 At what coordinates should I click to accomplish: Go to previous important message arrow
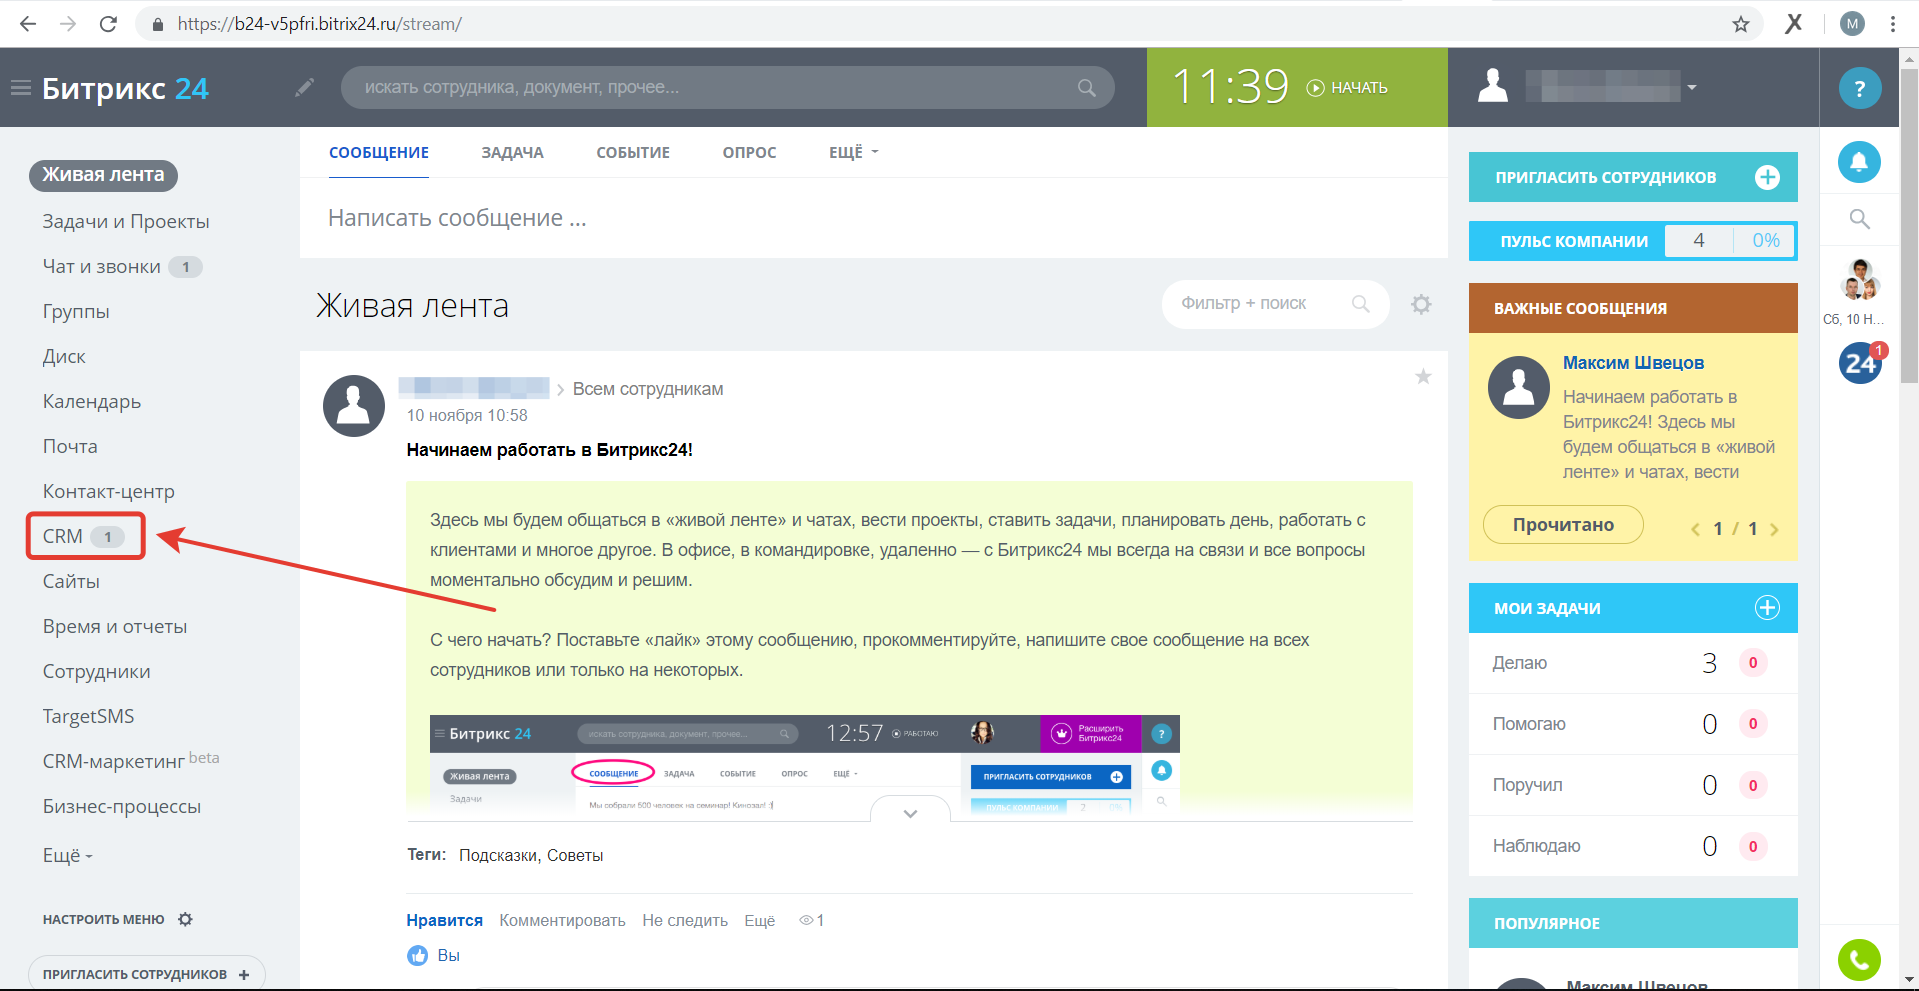(1695, 529)
